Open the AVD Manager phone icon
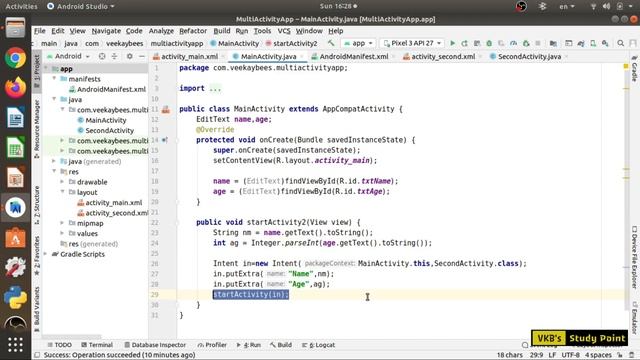Viewport: 640px width, 360px height. 593,43
